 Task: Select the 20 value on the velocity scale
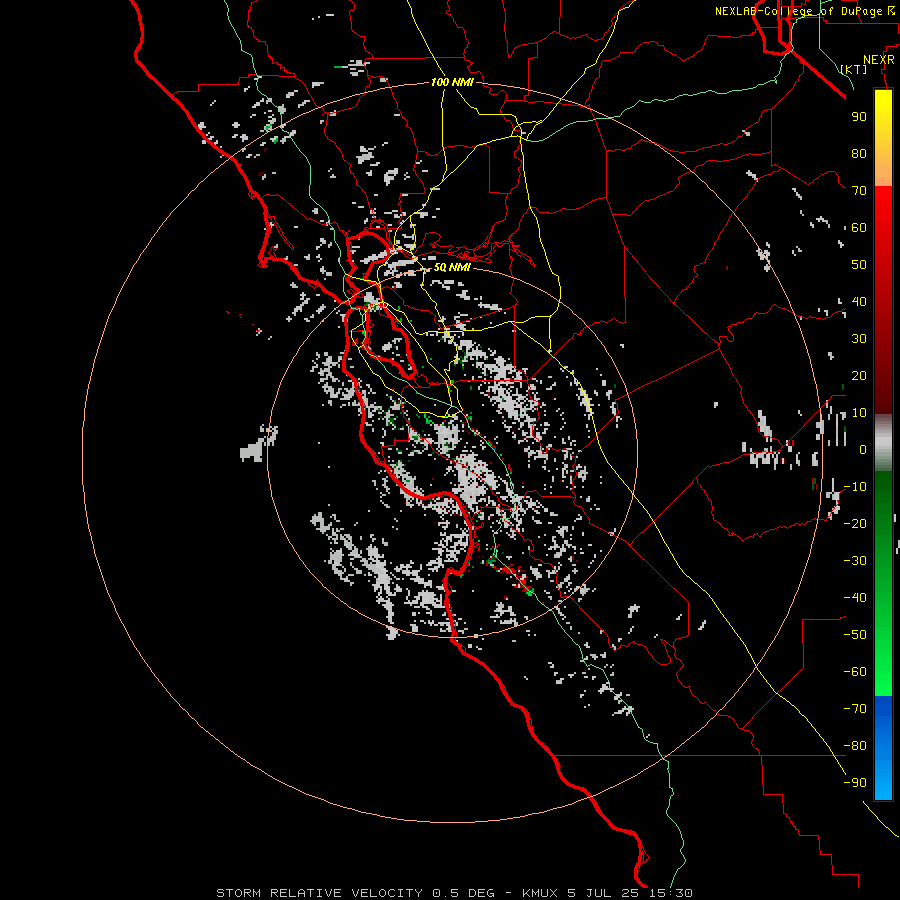(x=859, y=375)
